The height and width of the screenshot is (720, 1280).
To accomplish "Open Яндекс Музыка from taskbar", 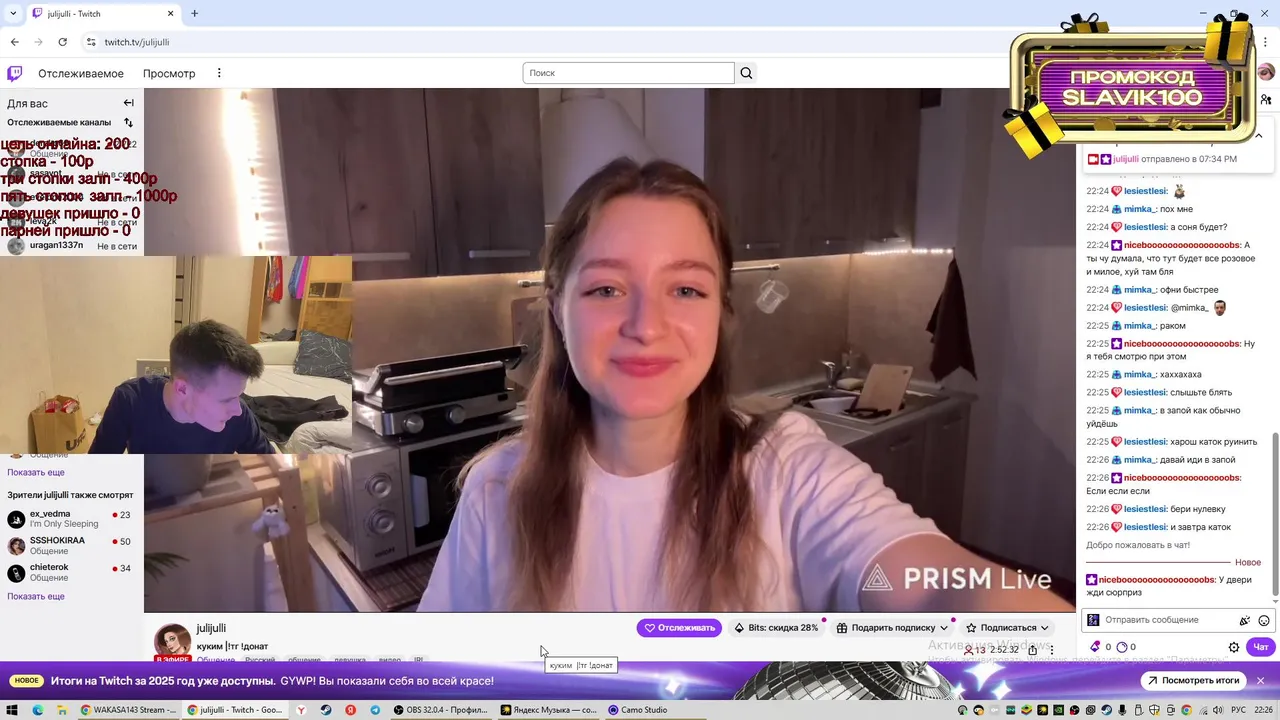I will pos(548,710).
